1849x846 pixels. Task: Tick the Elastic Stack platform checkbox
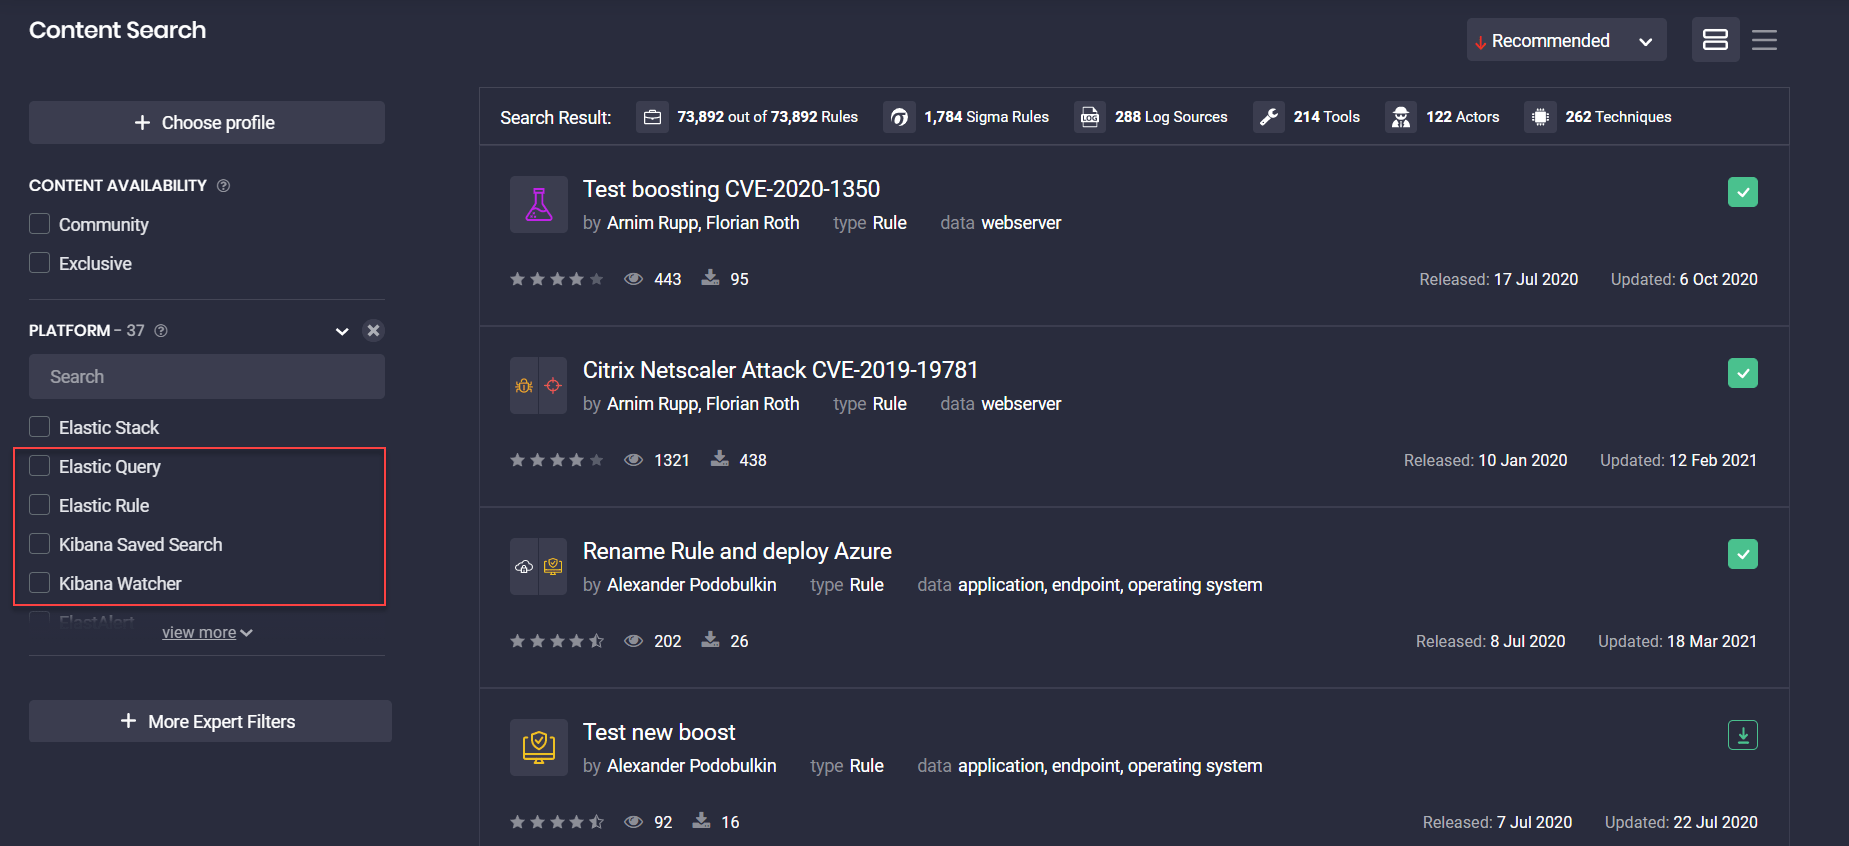point(40,427)
